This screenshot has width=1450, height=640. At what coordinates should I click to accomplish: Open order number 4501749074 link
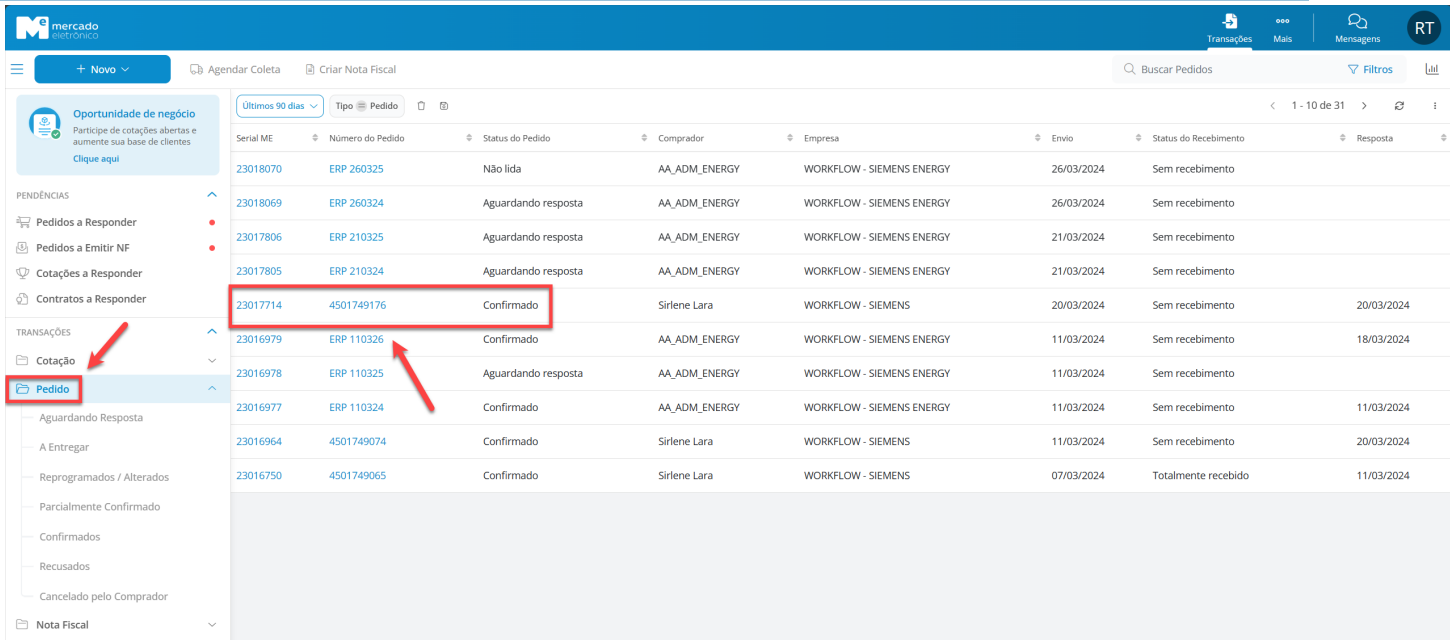(357, 441)
